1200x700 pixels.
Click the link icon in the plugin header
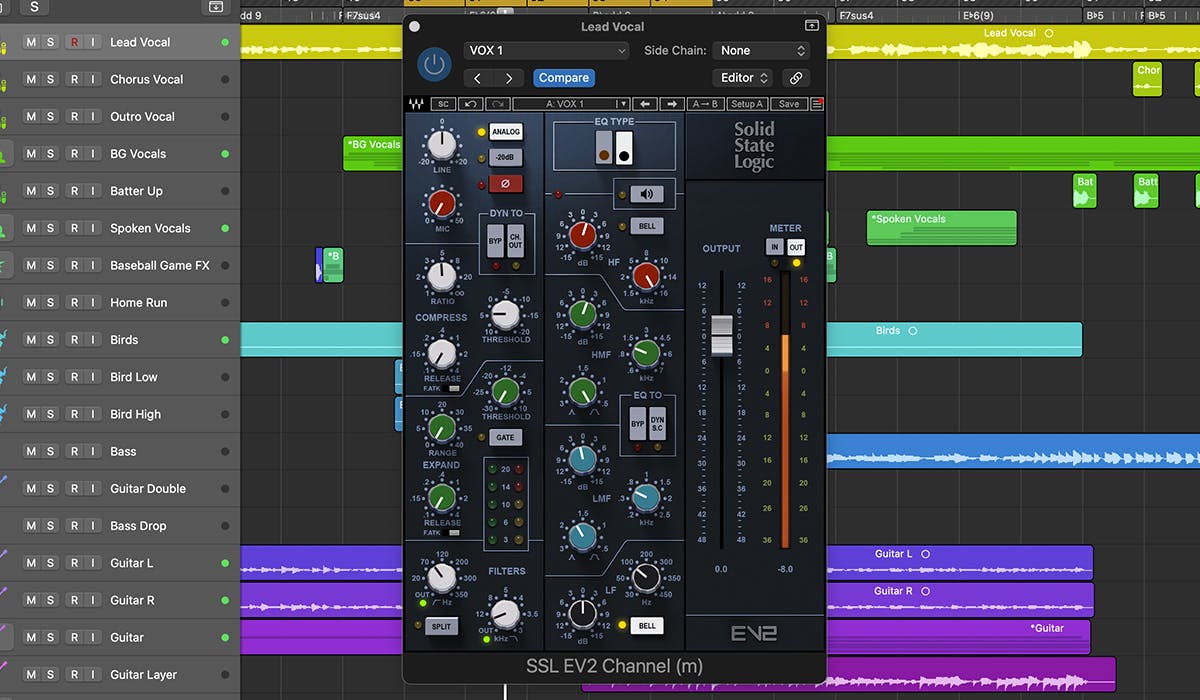[x=796, y=77]
